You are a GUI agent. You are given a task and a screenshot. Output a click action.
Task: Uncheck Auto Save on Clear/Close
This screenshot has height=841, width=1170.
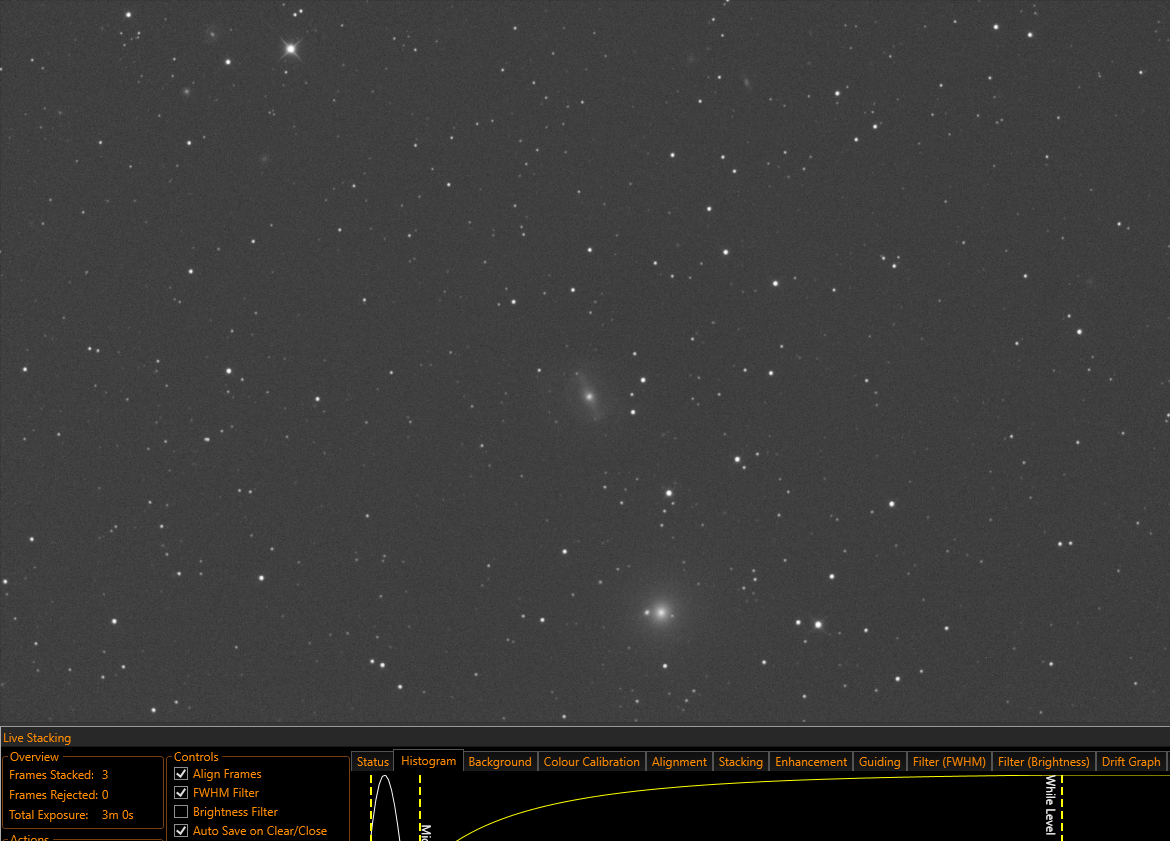click(181, 831)
